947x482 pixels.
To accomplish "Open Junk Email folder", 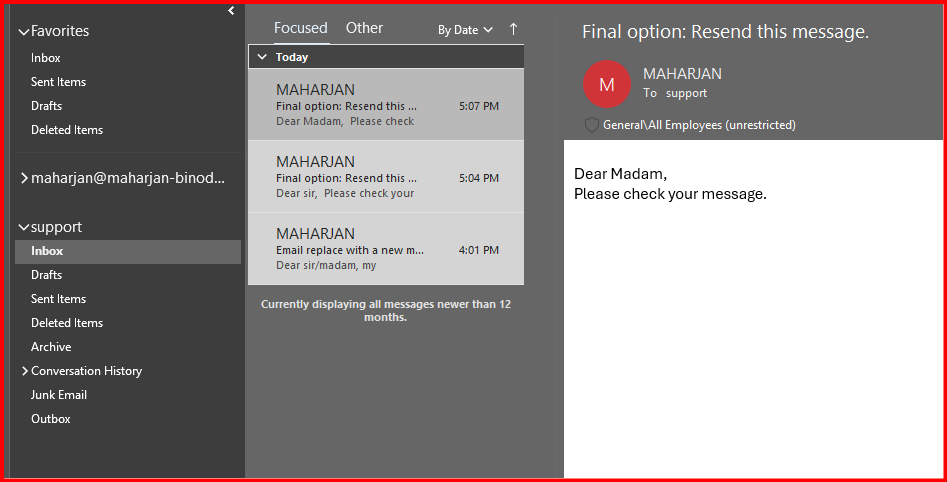I will 58,395.
